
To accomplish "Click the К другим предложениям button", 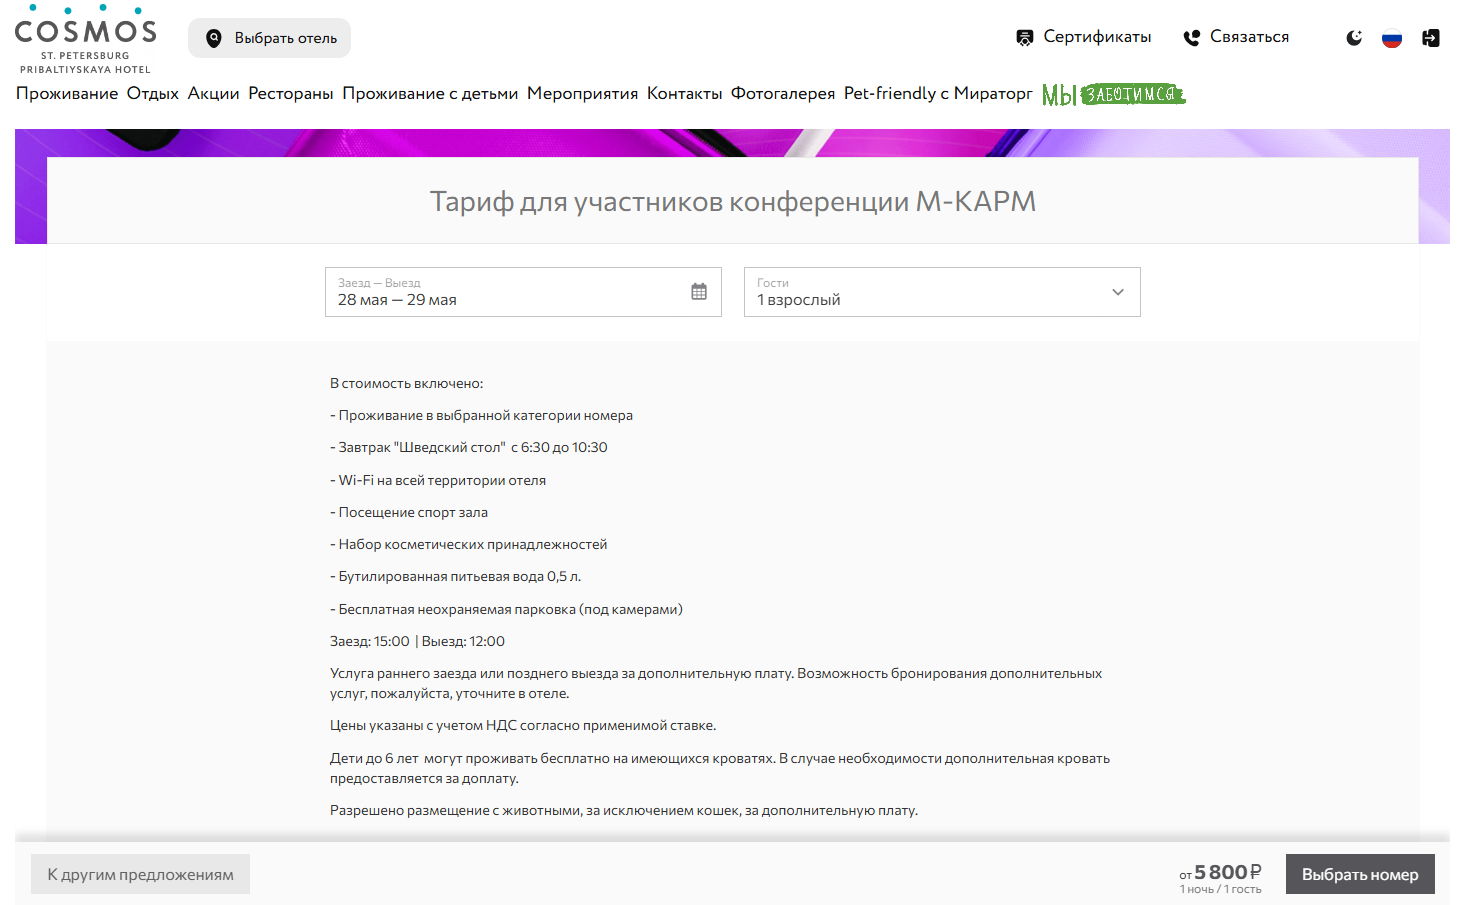I will (140, 874).
